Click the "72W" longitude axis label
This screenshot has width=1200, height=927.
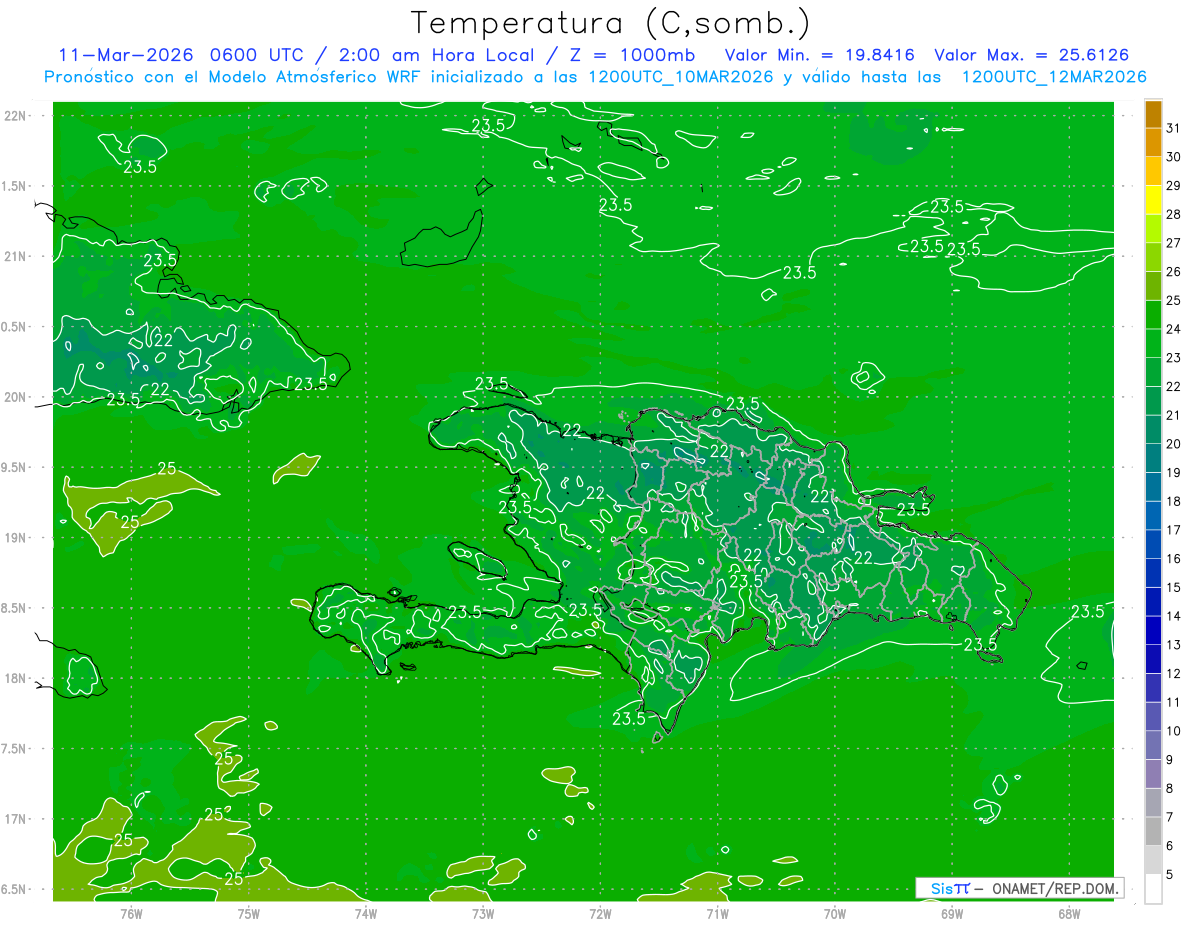[x=600, y=914]
